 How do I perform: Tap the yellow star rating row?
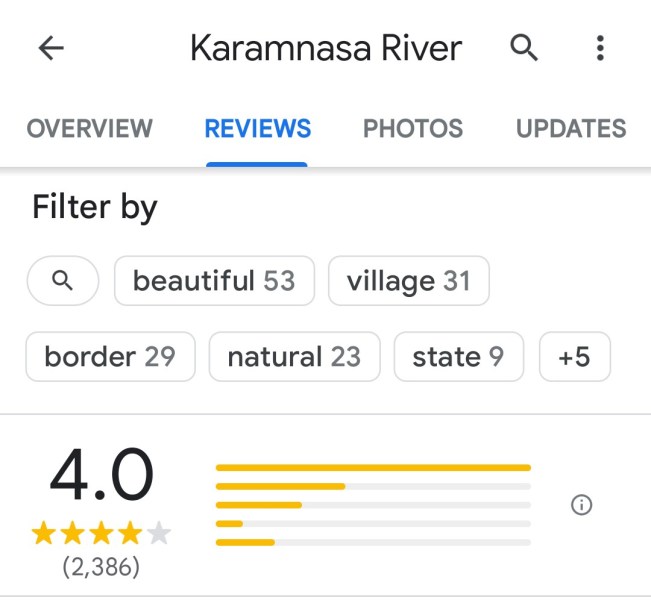(x=101, y=533)
